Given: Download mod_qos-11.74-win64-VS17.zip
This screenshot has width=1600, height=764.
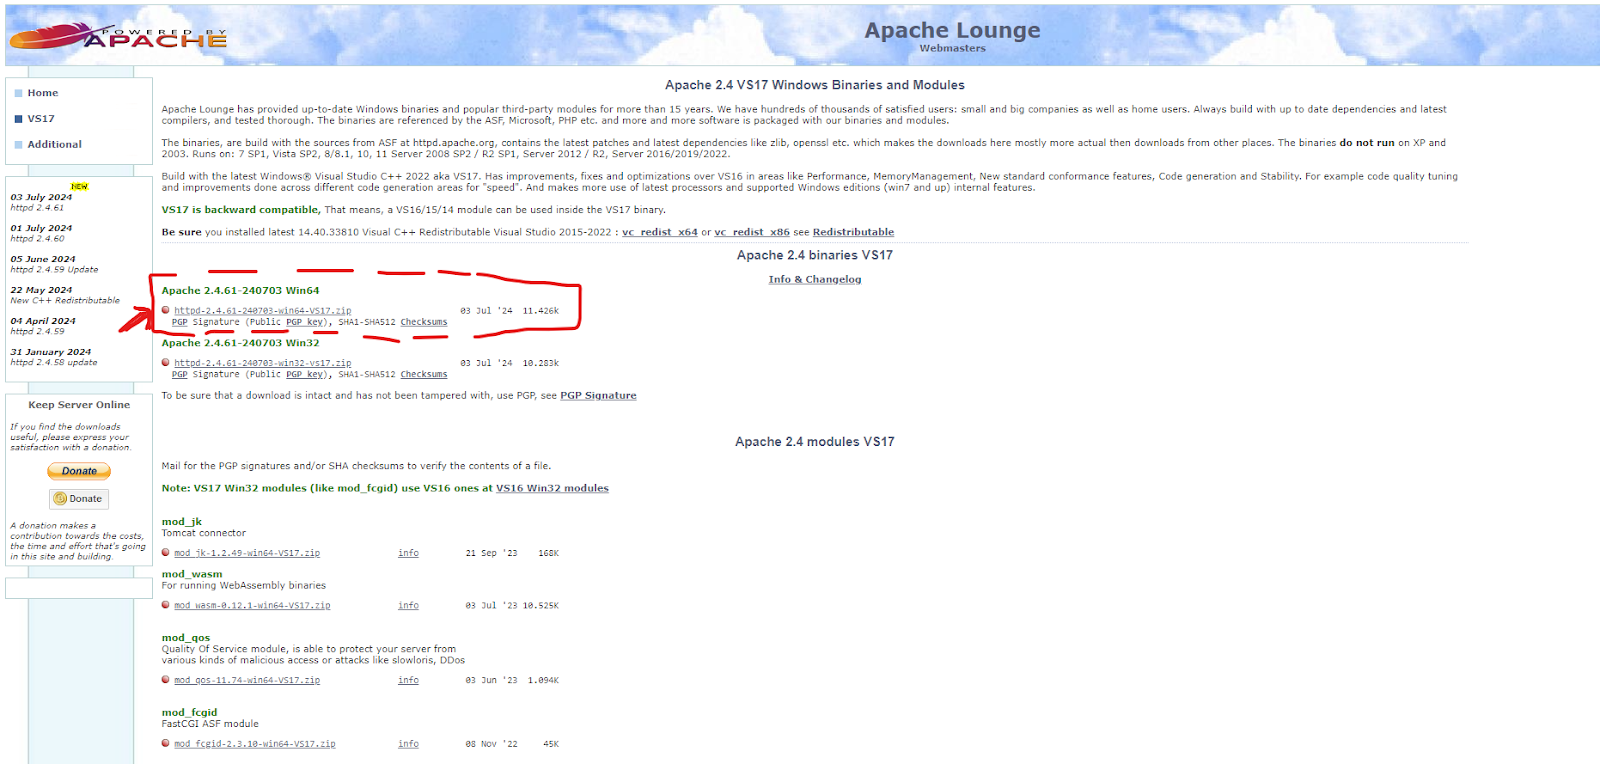Looking at the screenshot, I should tap(247, 681).
